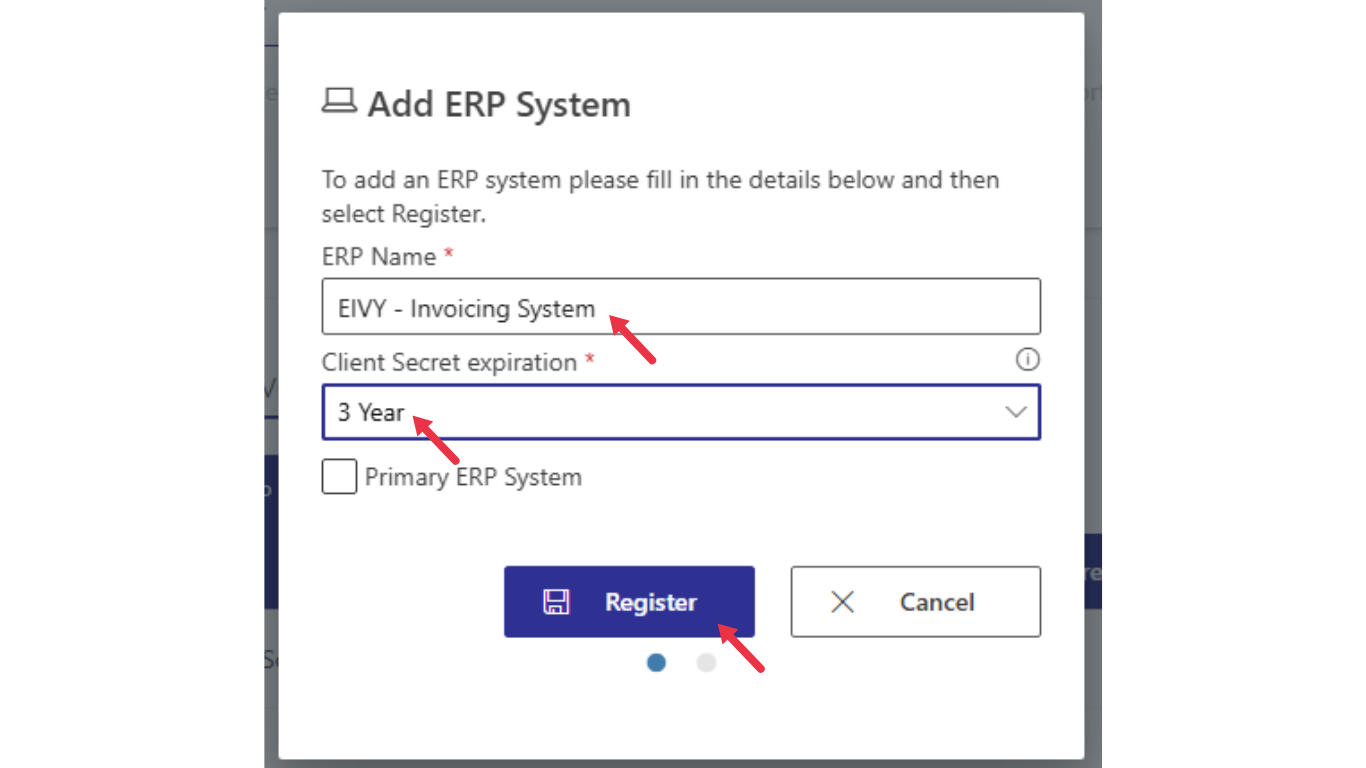Click the Primary ERP System label text
The height and width of the screenshot is (768, 1366).
pyautogui.click(x=473, y=477)
